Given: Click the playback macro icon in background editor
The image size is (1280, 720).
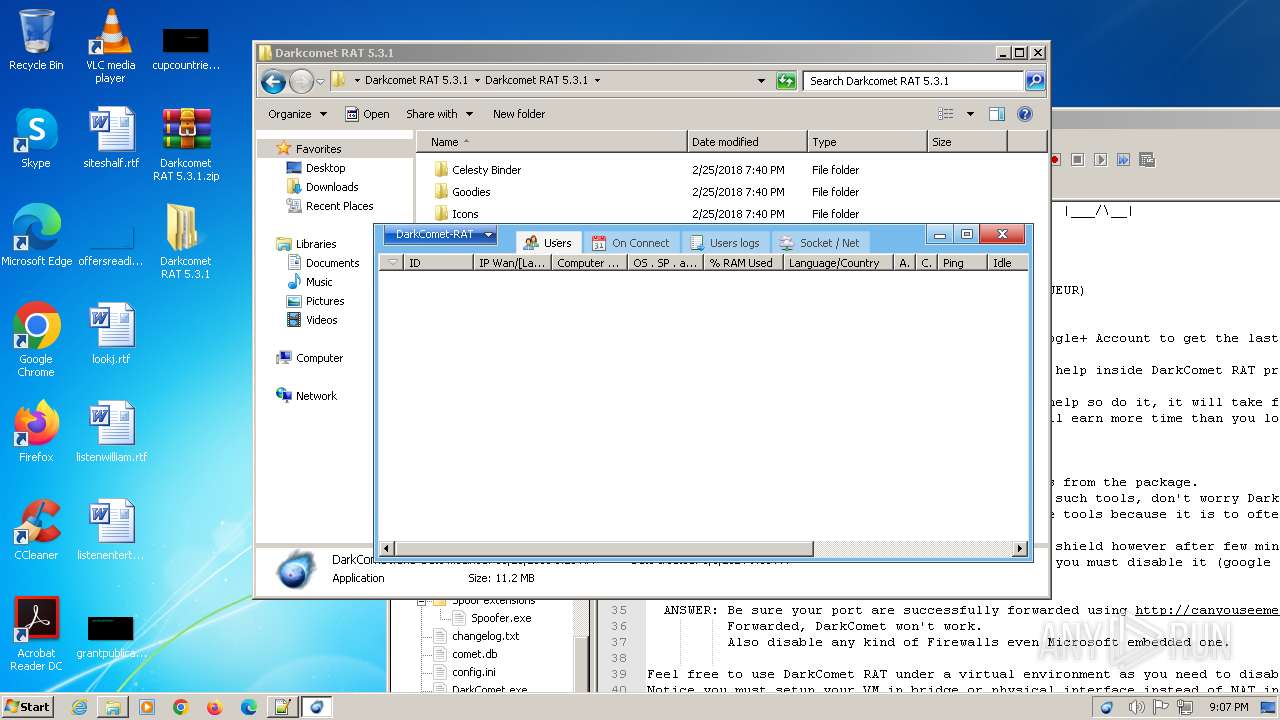Looking at the screenshot, I should point(1100,159).
